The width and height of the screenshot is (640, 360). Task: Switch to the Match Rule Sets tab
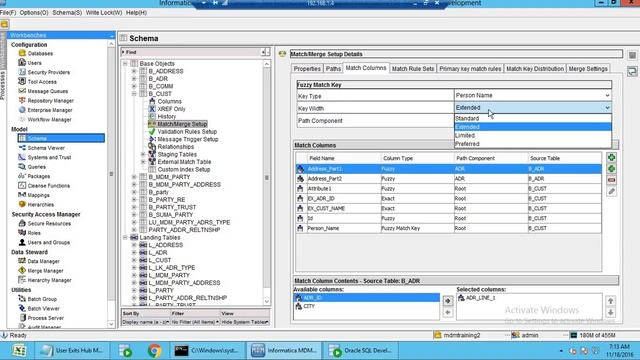413,69
